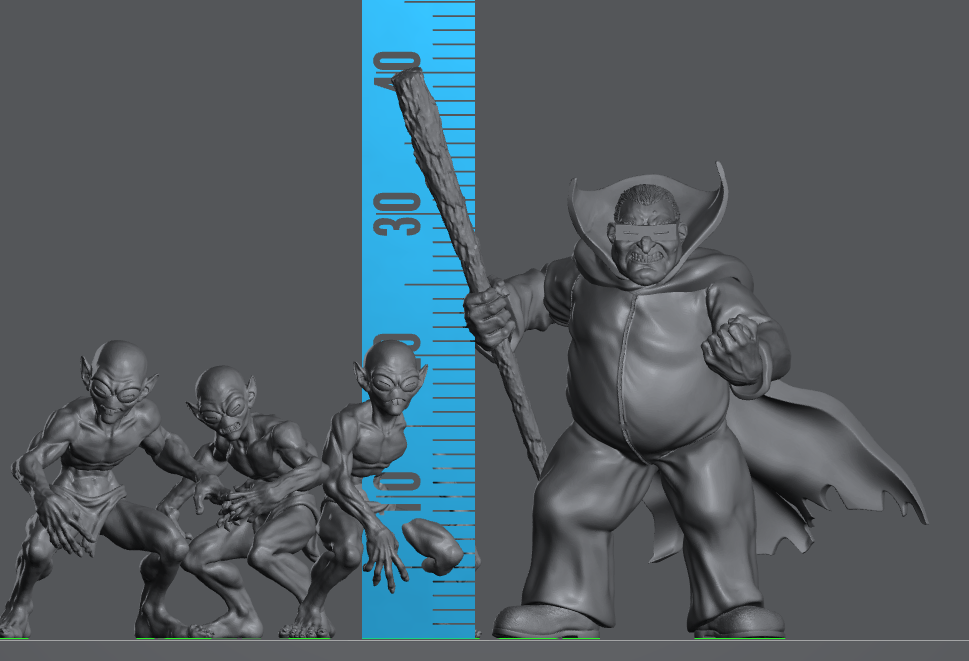Click the small loose rock near ruler
The image size is (969, 661).
pyautogui.click(x=432, y=546)
